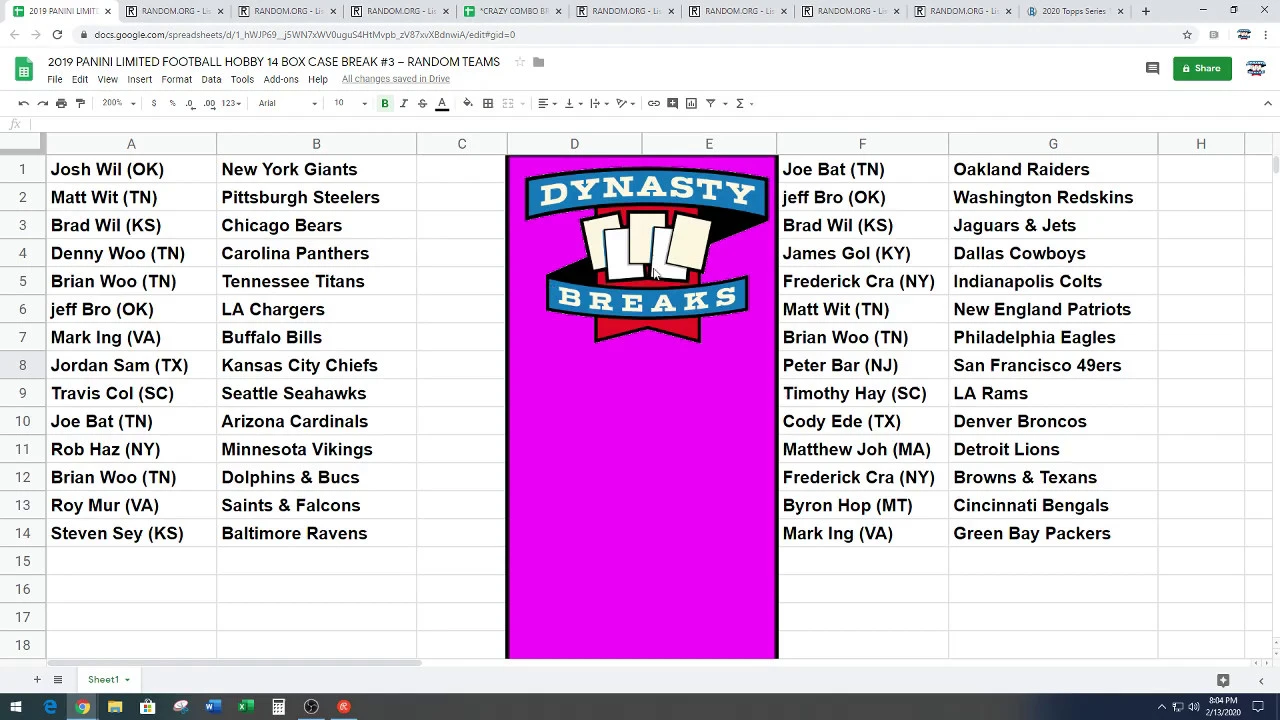Open Word from the taskbar

tap(213, 707)
